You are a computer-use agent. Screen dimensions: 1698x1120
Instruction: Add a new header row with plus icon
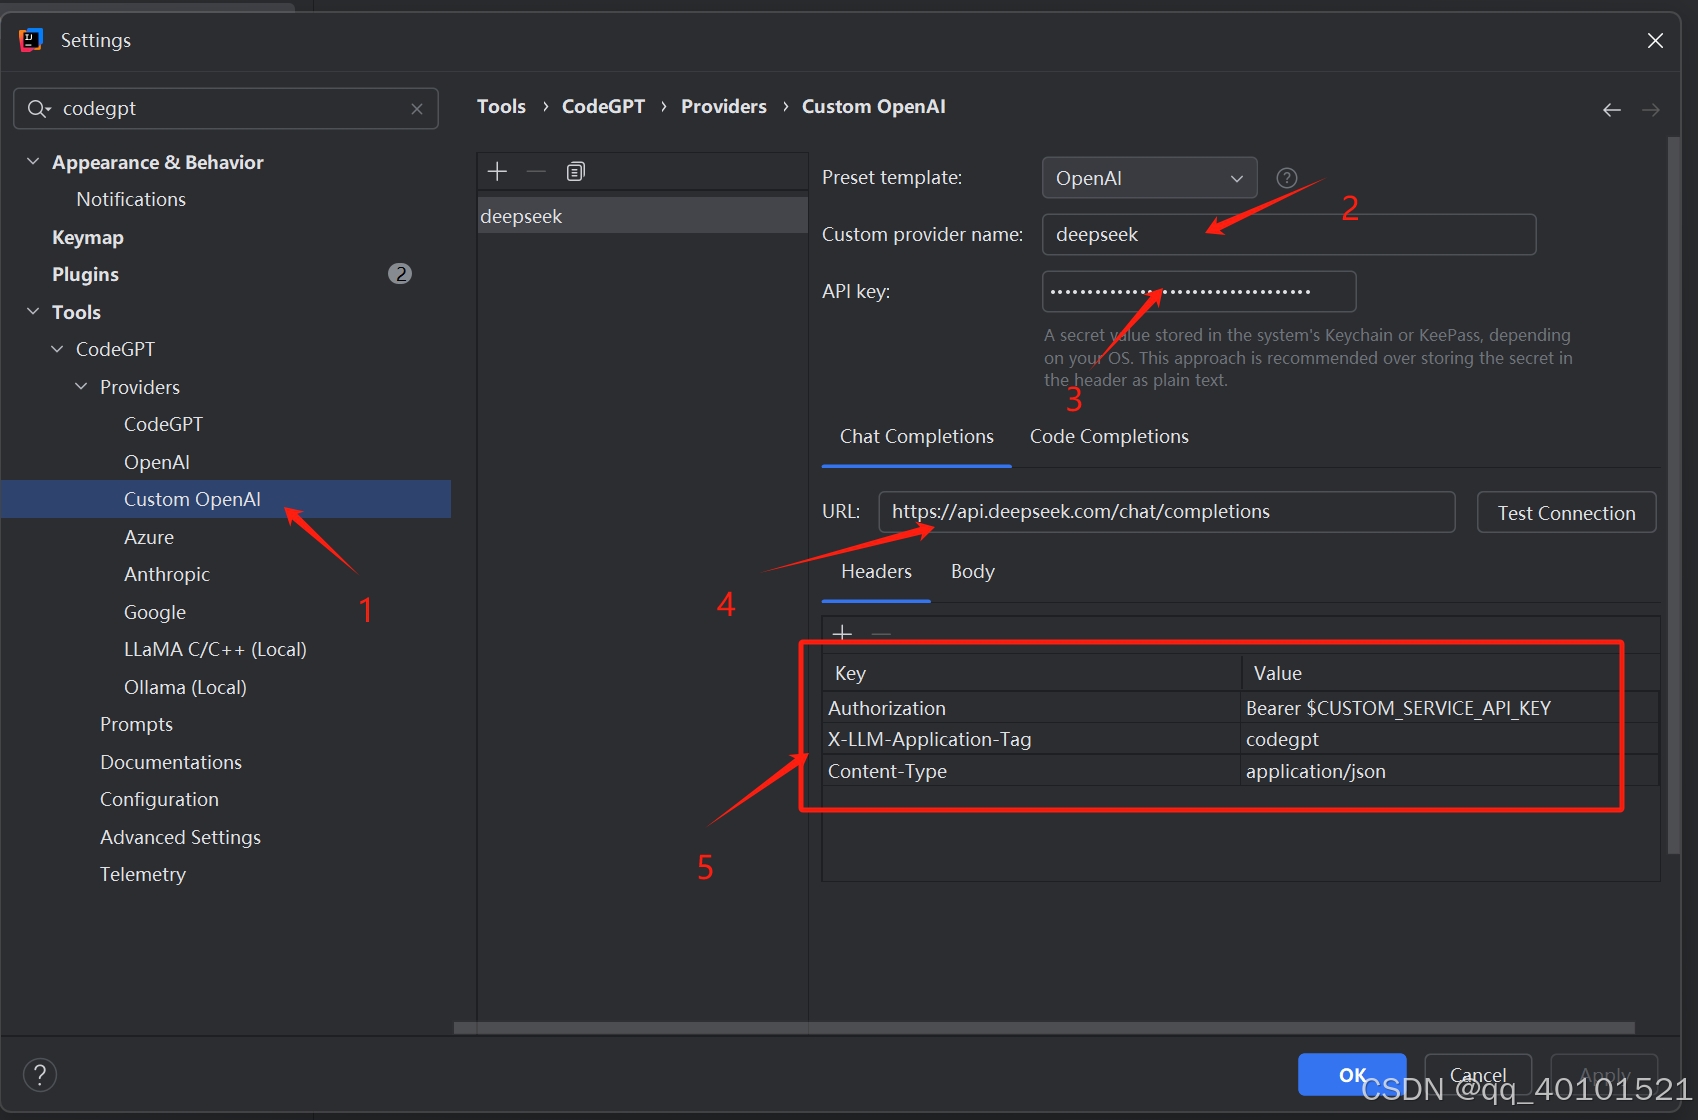(x=842, y=633)
